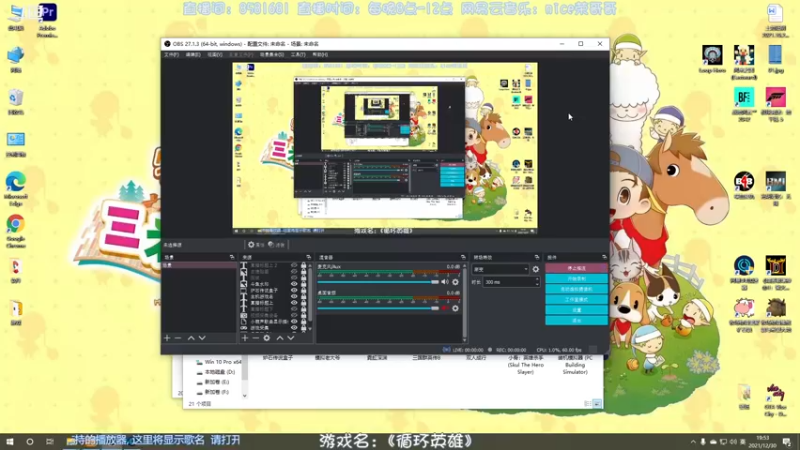Decrease transition duration with down stepper
Image resolution: width=800 pixels, height=450 pixels.
[x=537, y=284]
